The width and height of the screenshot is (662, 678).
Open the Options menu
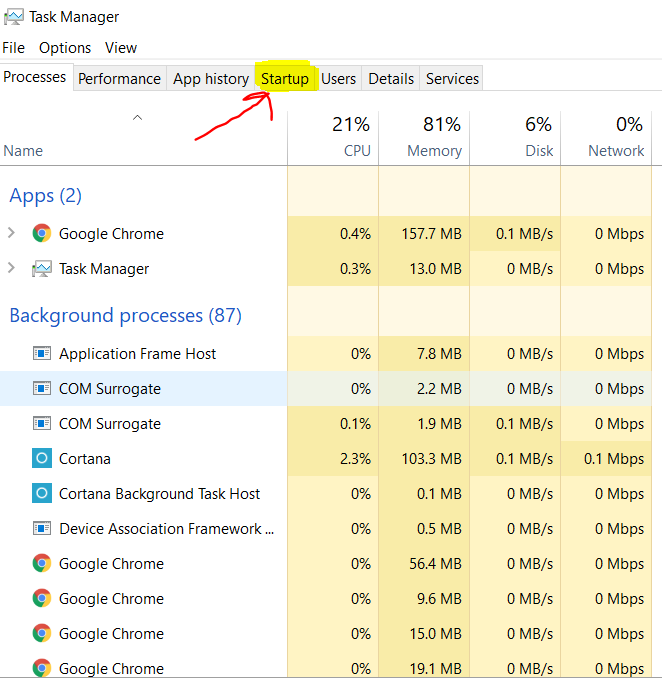(x=65, y=48)
